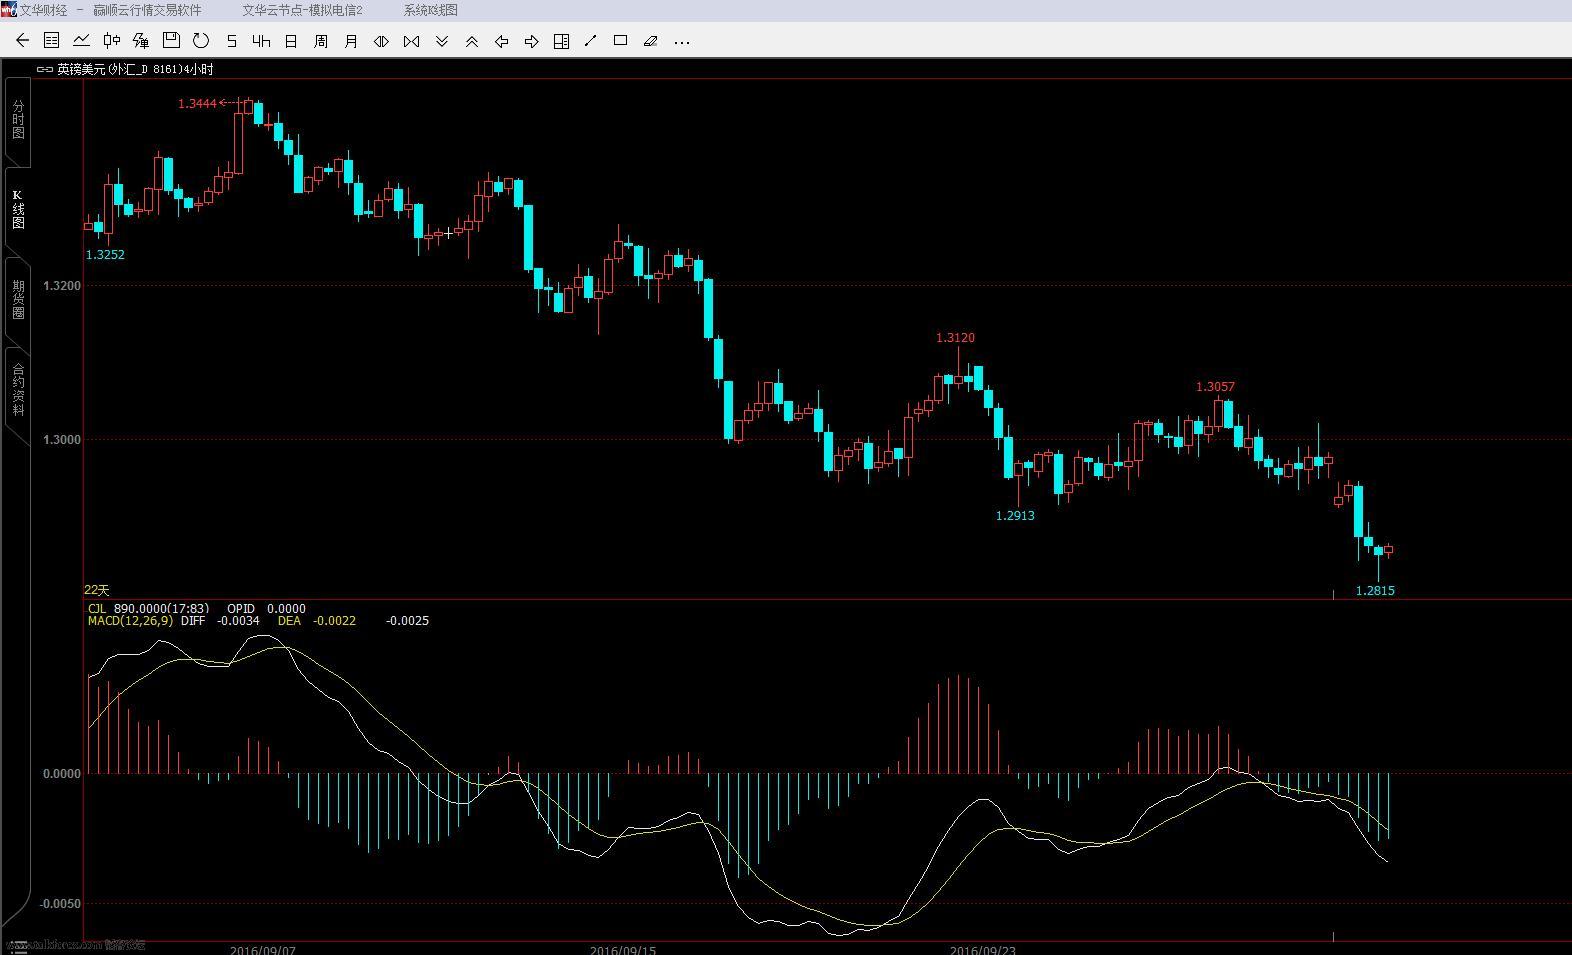Click the CJL volume indicator label

pos(97,609)
